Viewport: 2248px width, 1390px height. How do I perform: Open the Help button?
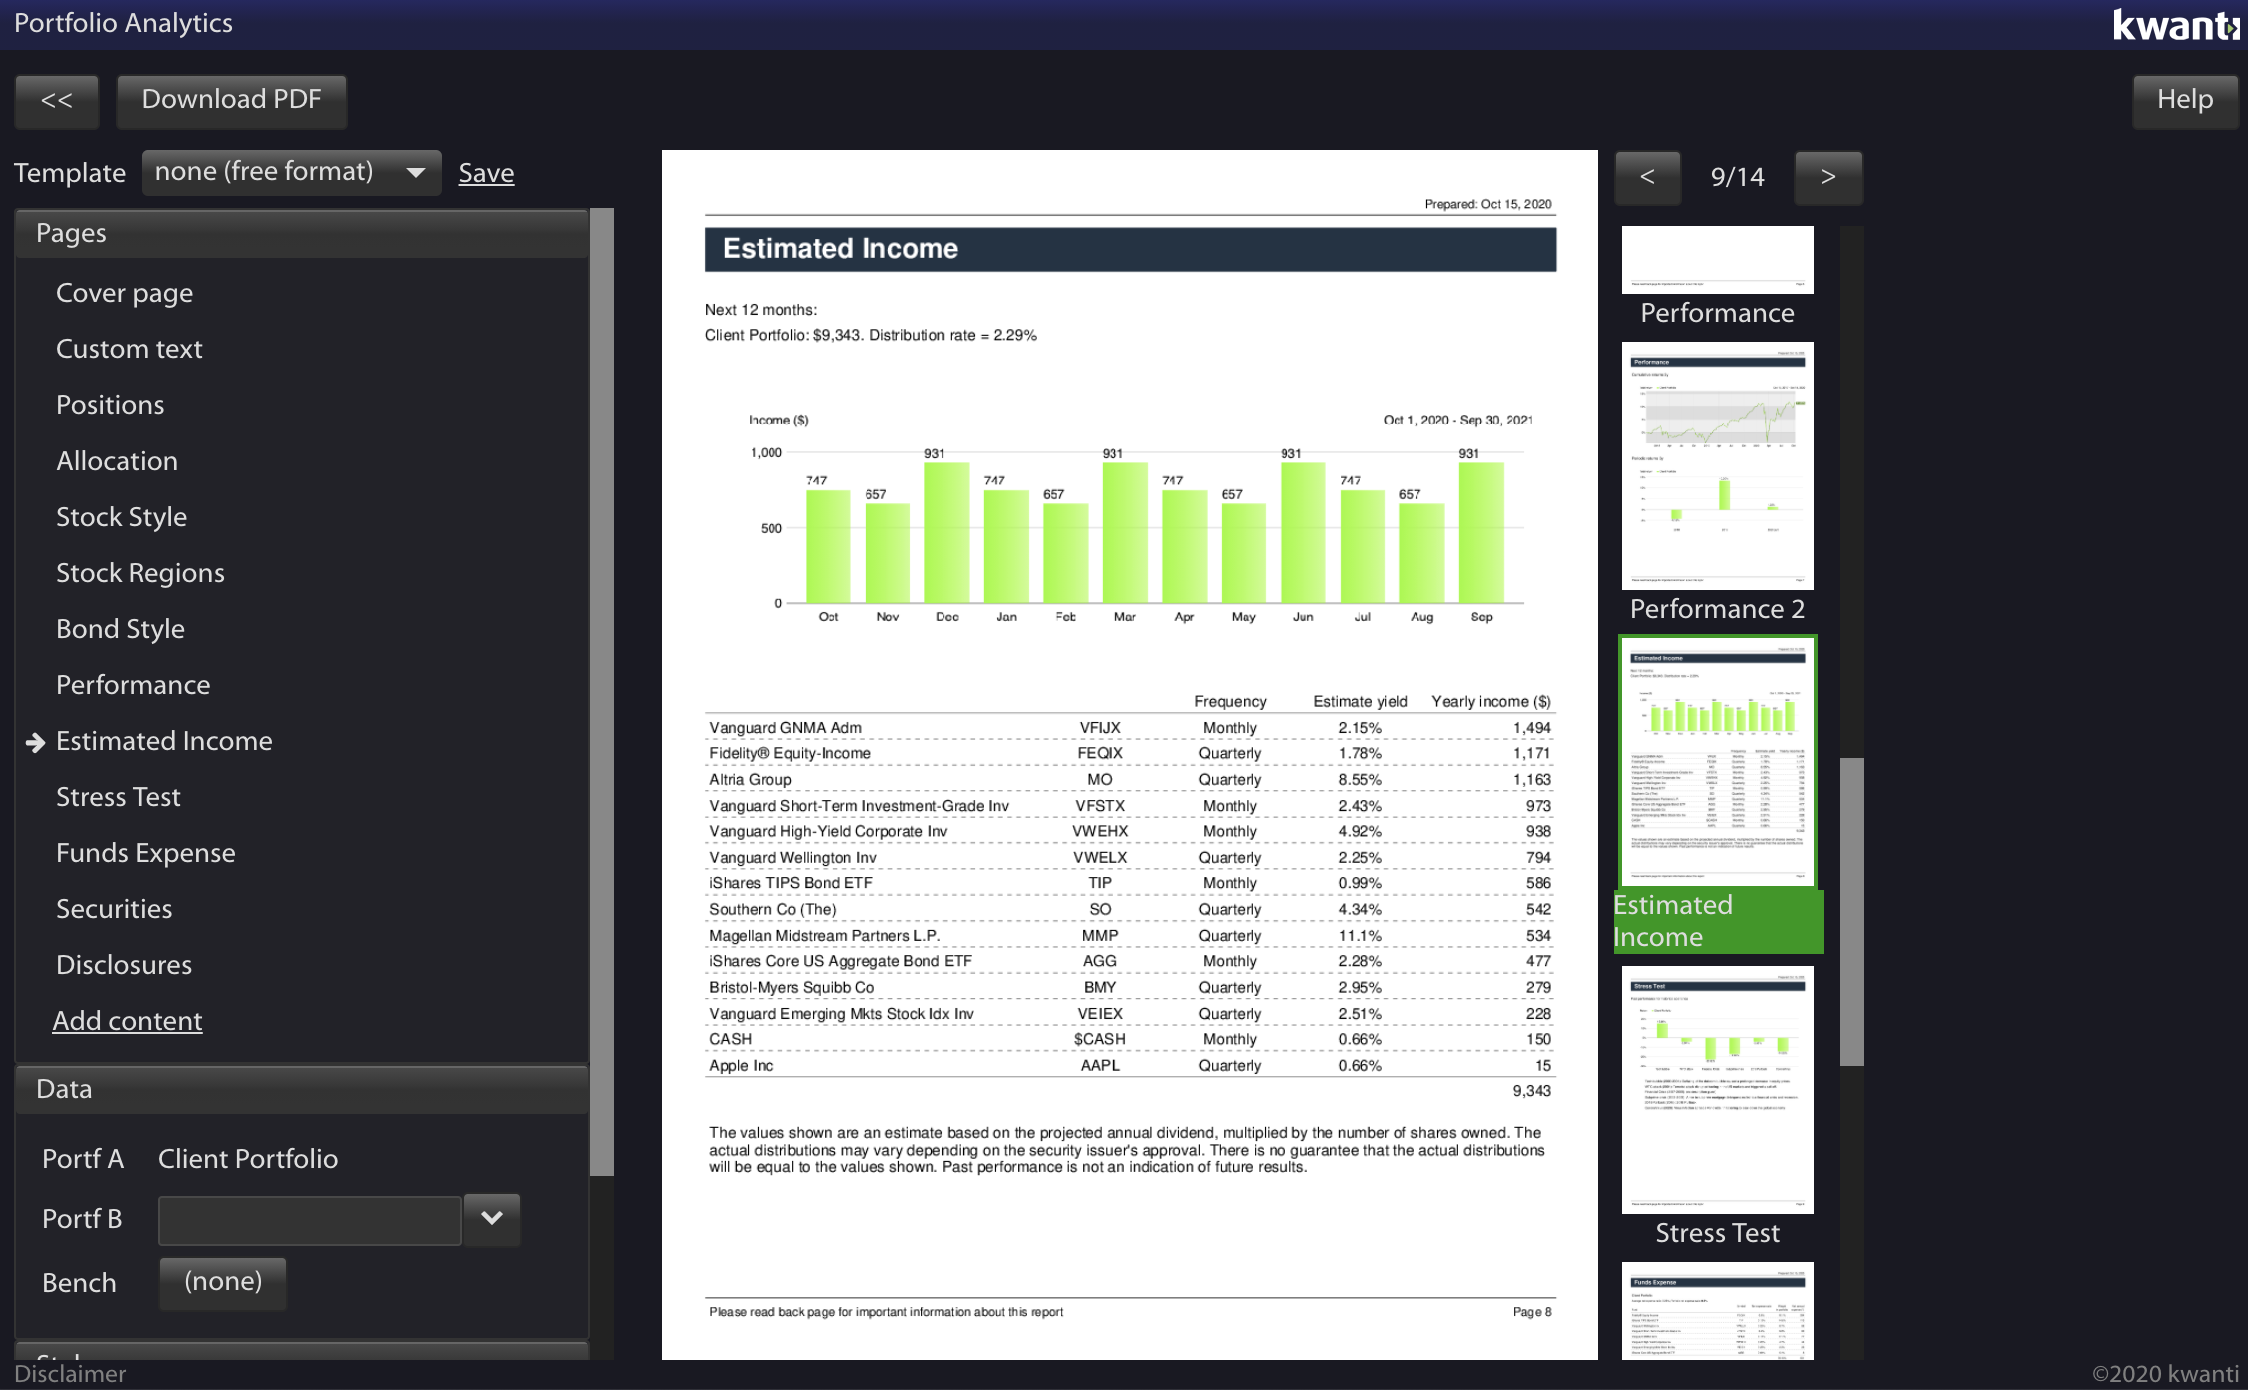coord(2184,101)
